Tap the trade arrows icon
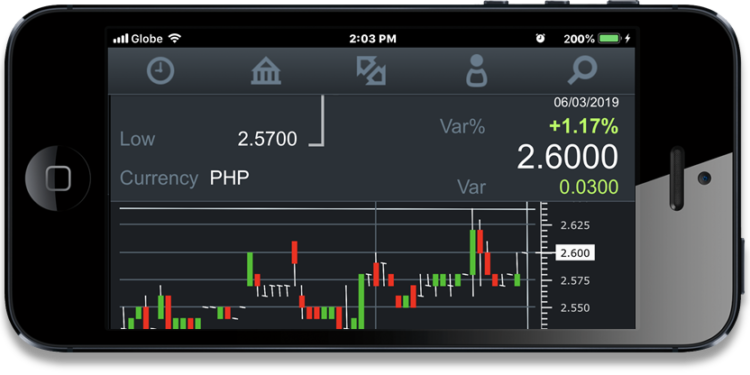The width and height of the screenshot is (750, 375). coord(371,71)
